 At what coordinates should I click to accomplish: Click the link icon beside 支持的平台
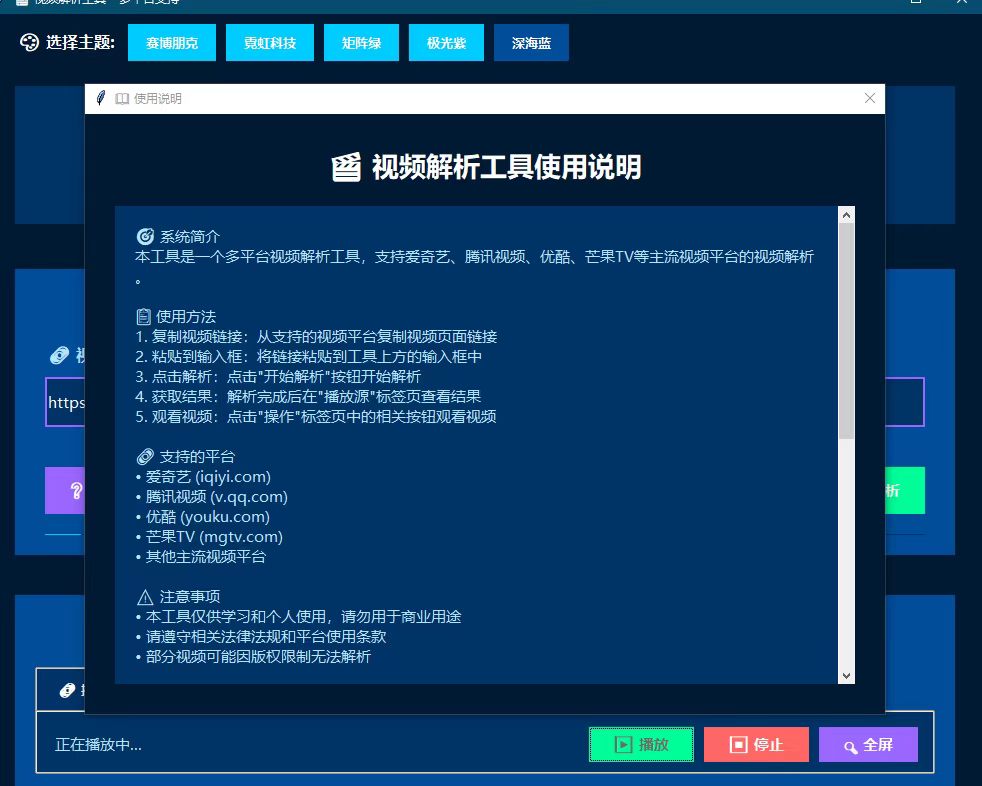pyautogui.click(x=145, y=457)
